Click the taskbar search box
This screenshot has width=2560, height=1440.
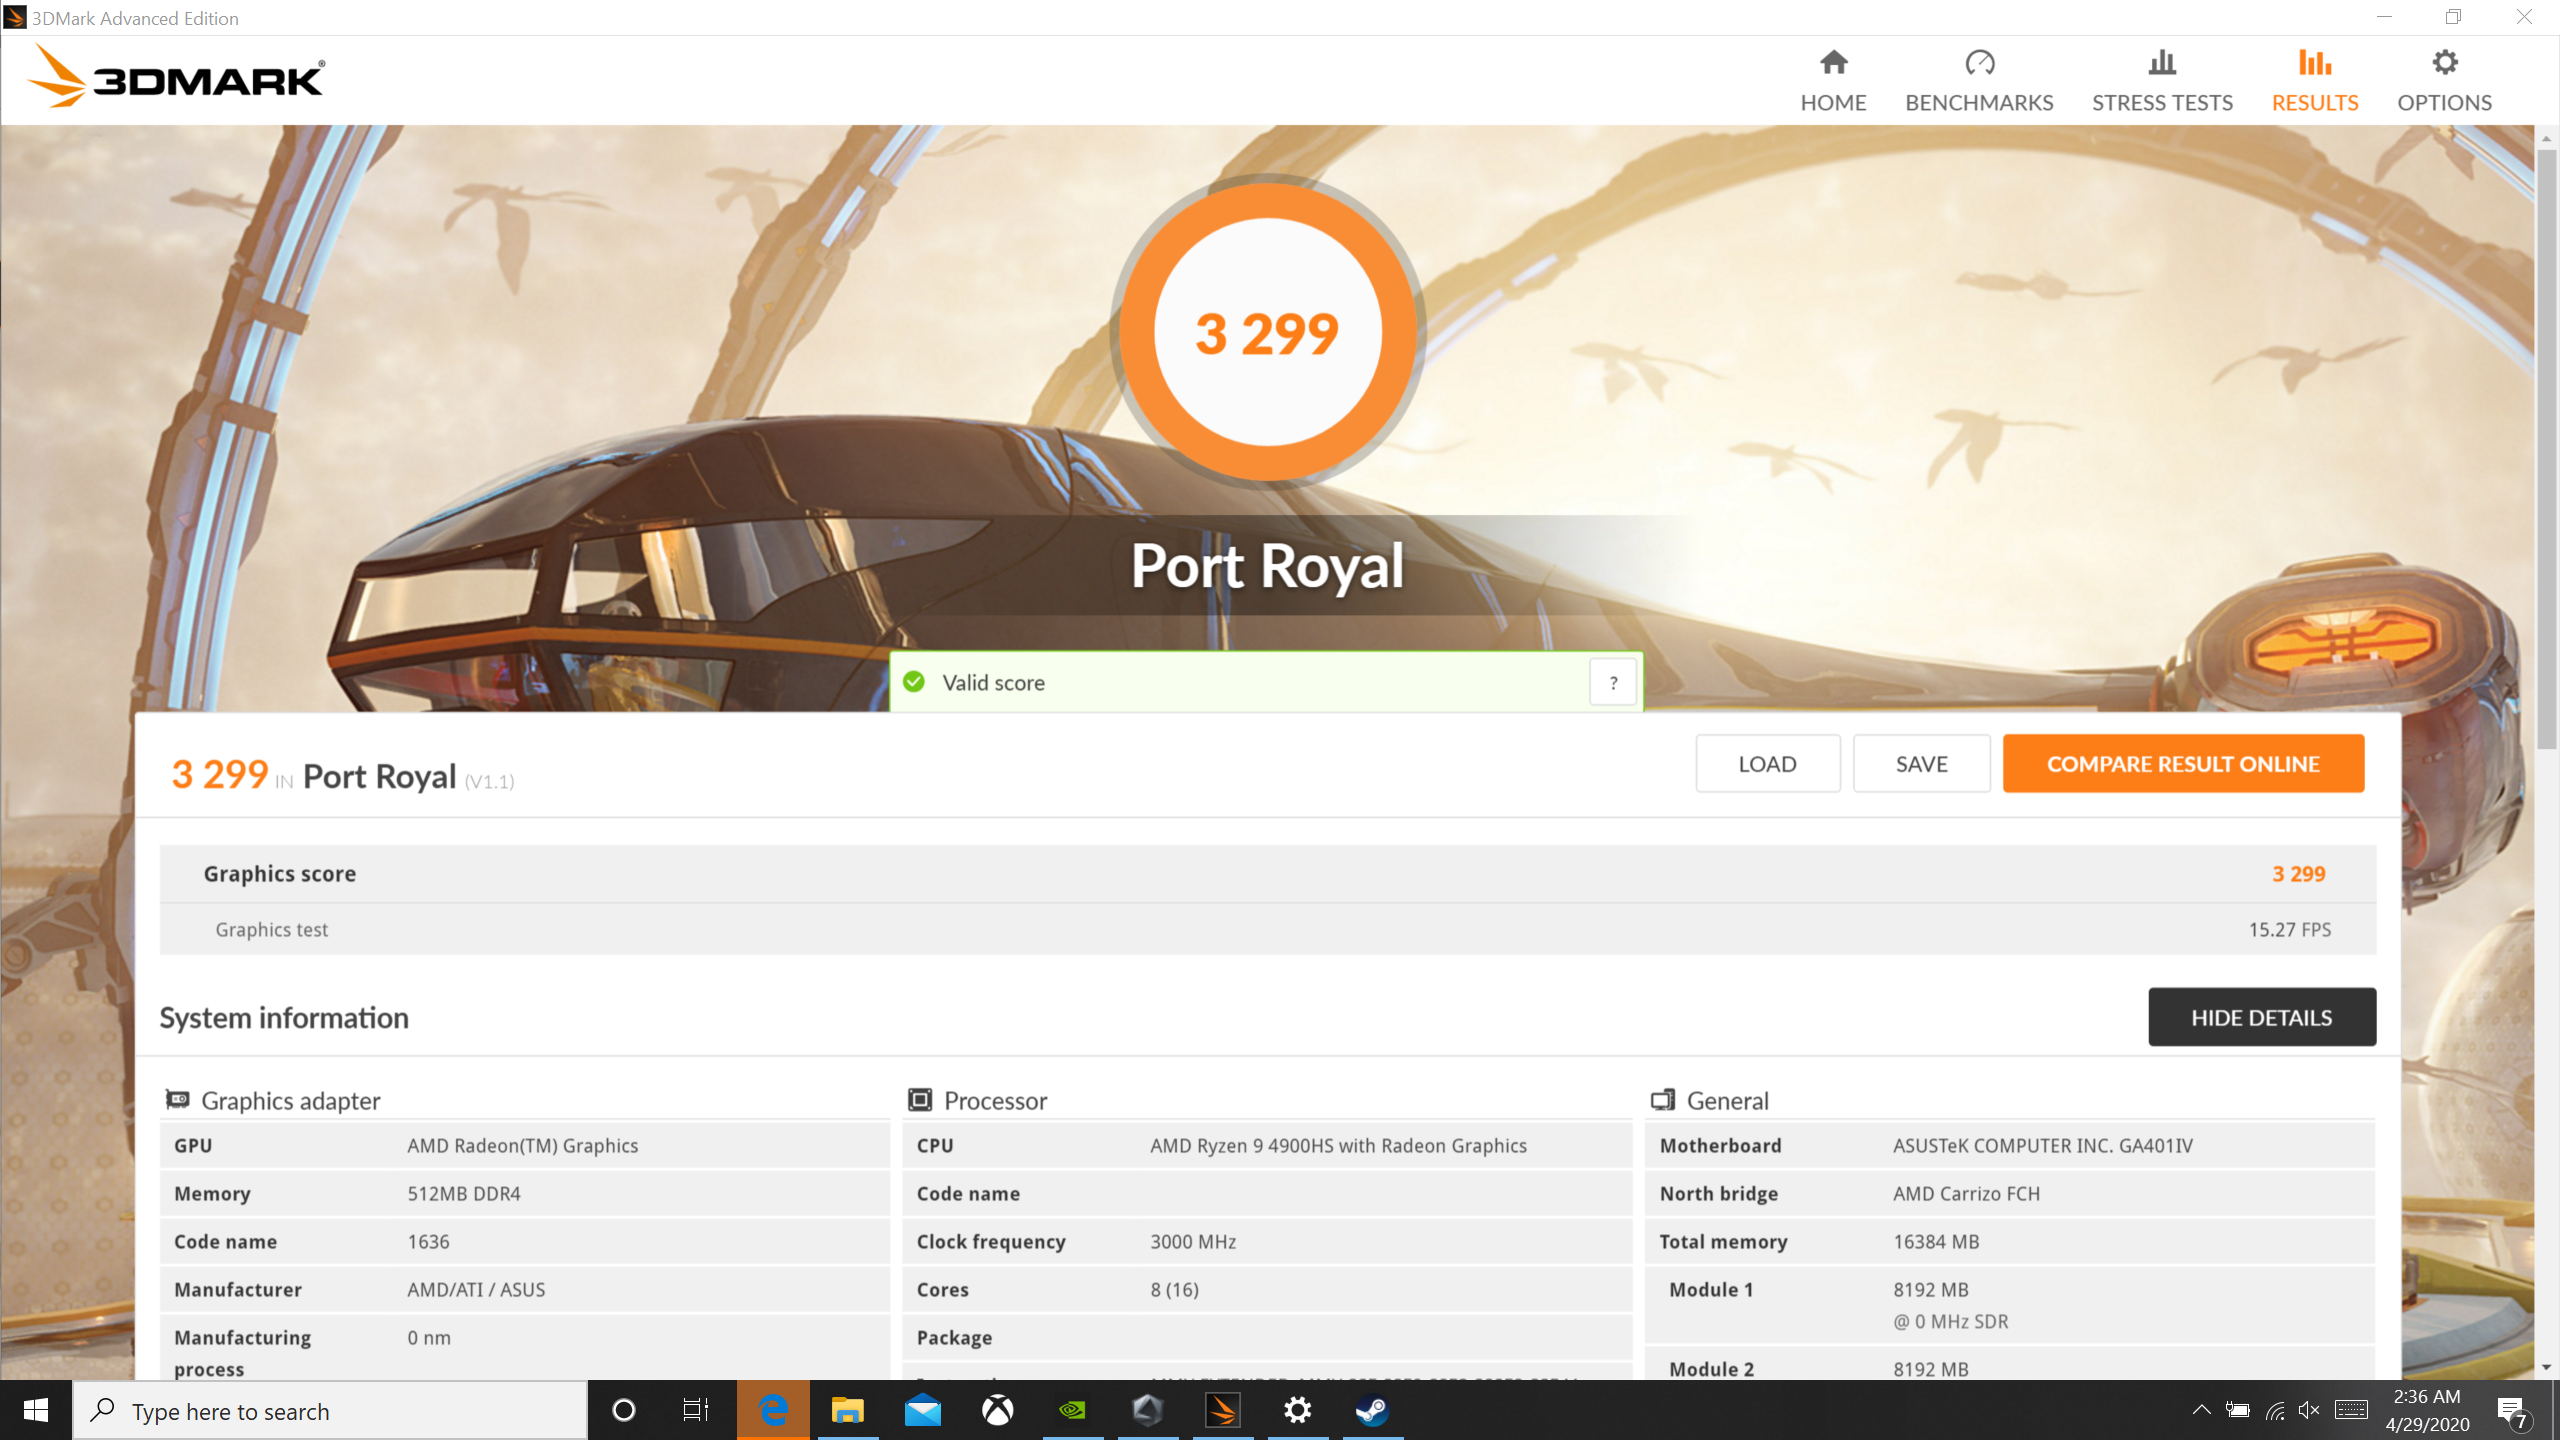tap(330, 1411)
